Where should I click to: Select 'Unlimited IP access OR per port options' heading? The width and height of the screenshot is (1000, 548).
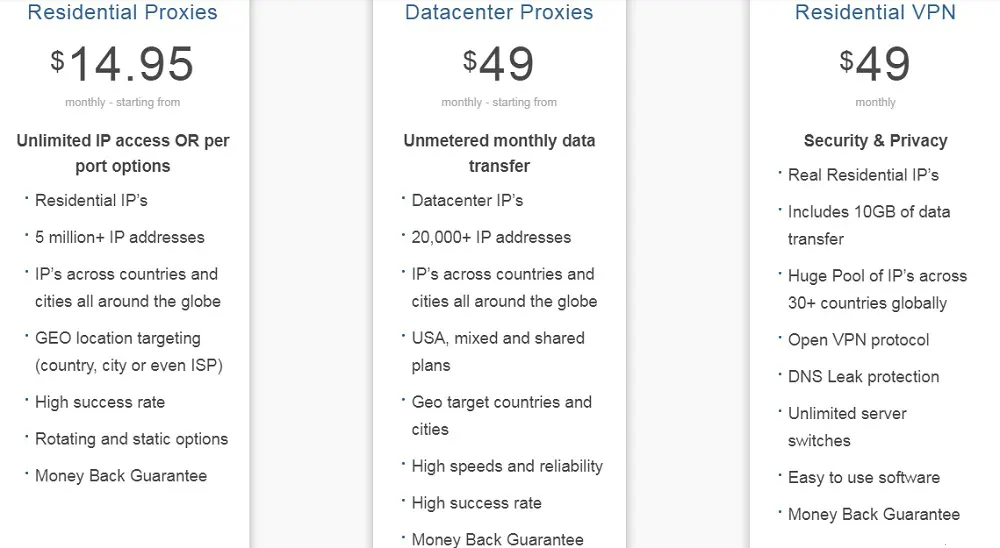point(123,153)
